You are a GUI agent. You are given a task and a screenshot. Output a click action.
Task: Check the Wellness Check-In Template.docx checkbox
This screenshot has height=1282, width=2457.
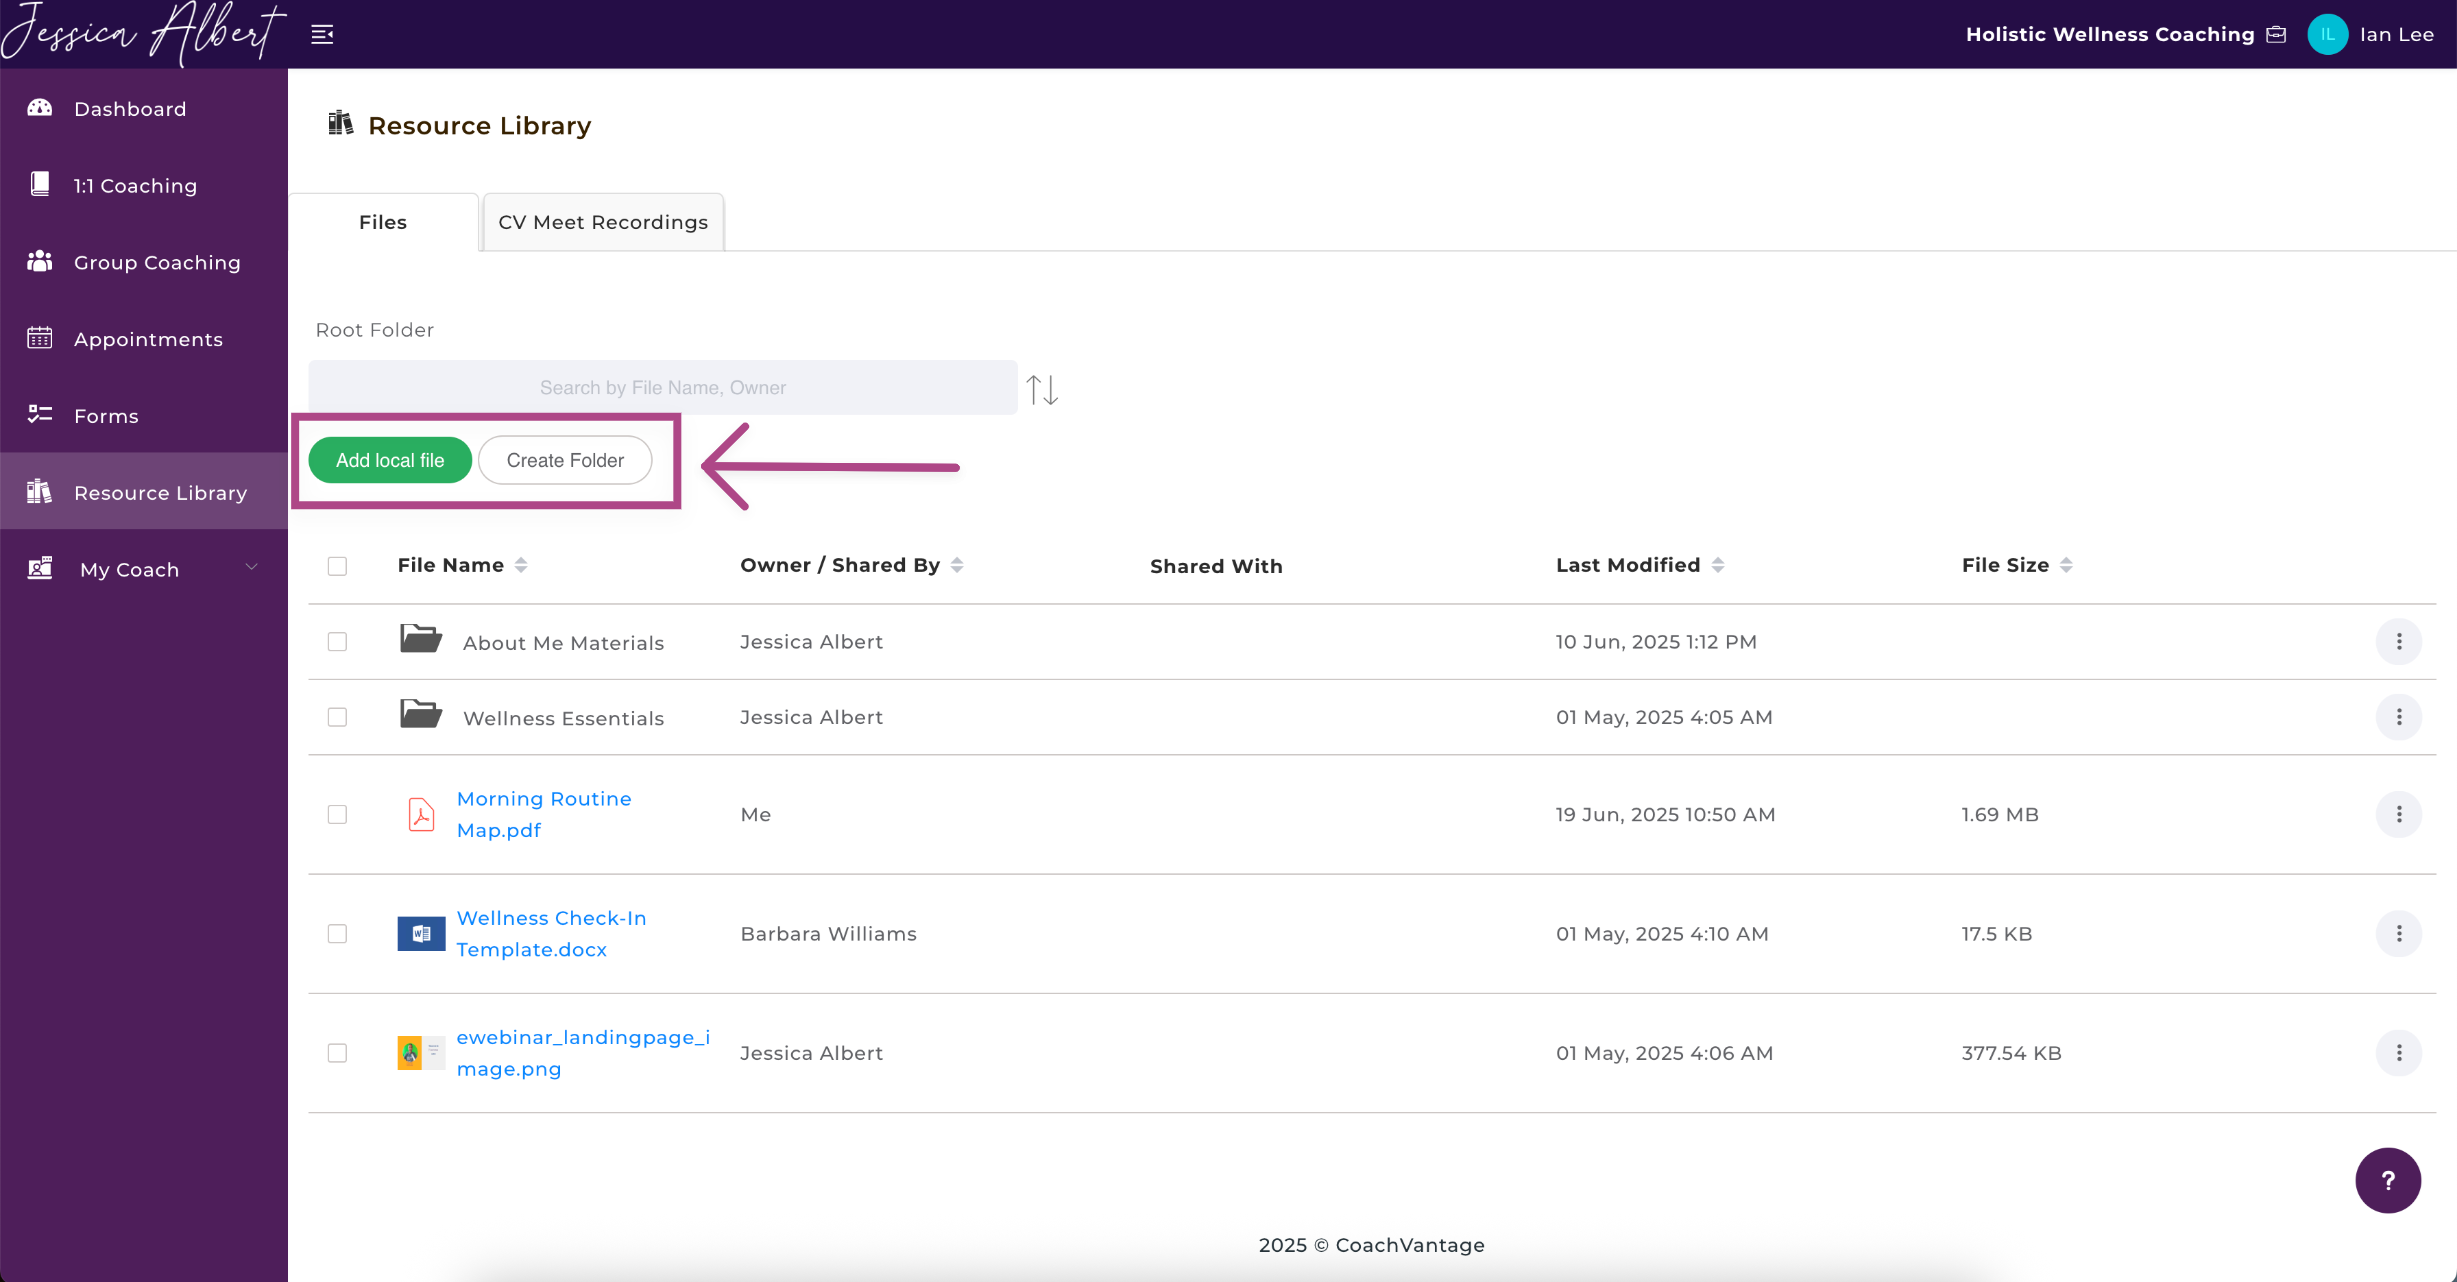pos(337,933)
